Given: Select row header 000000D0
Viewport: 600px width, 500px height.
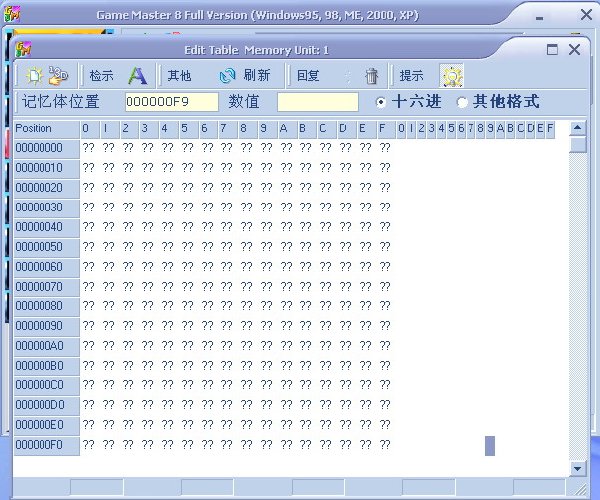Looking at the screenshot, I should click(47, 405).
